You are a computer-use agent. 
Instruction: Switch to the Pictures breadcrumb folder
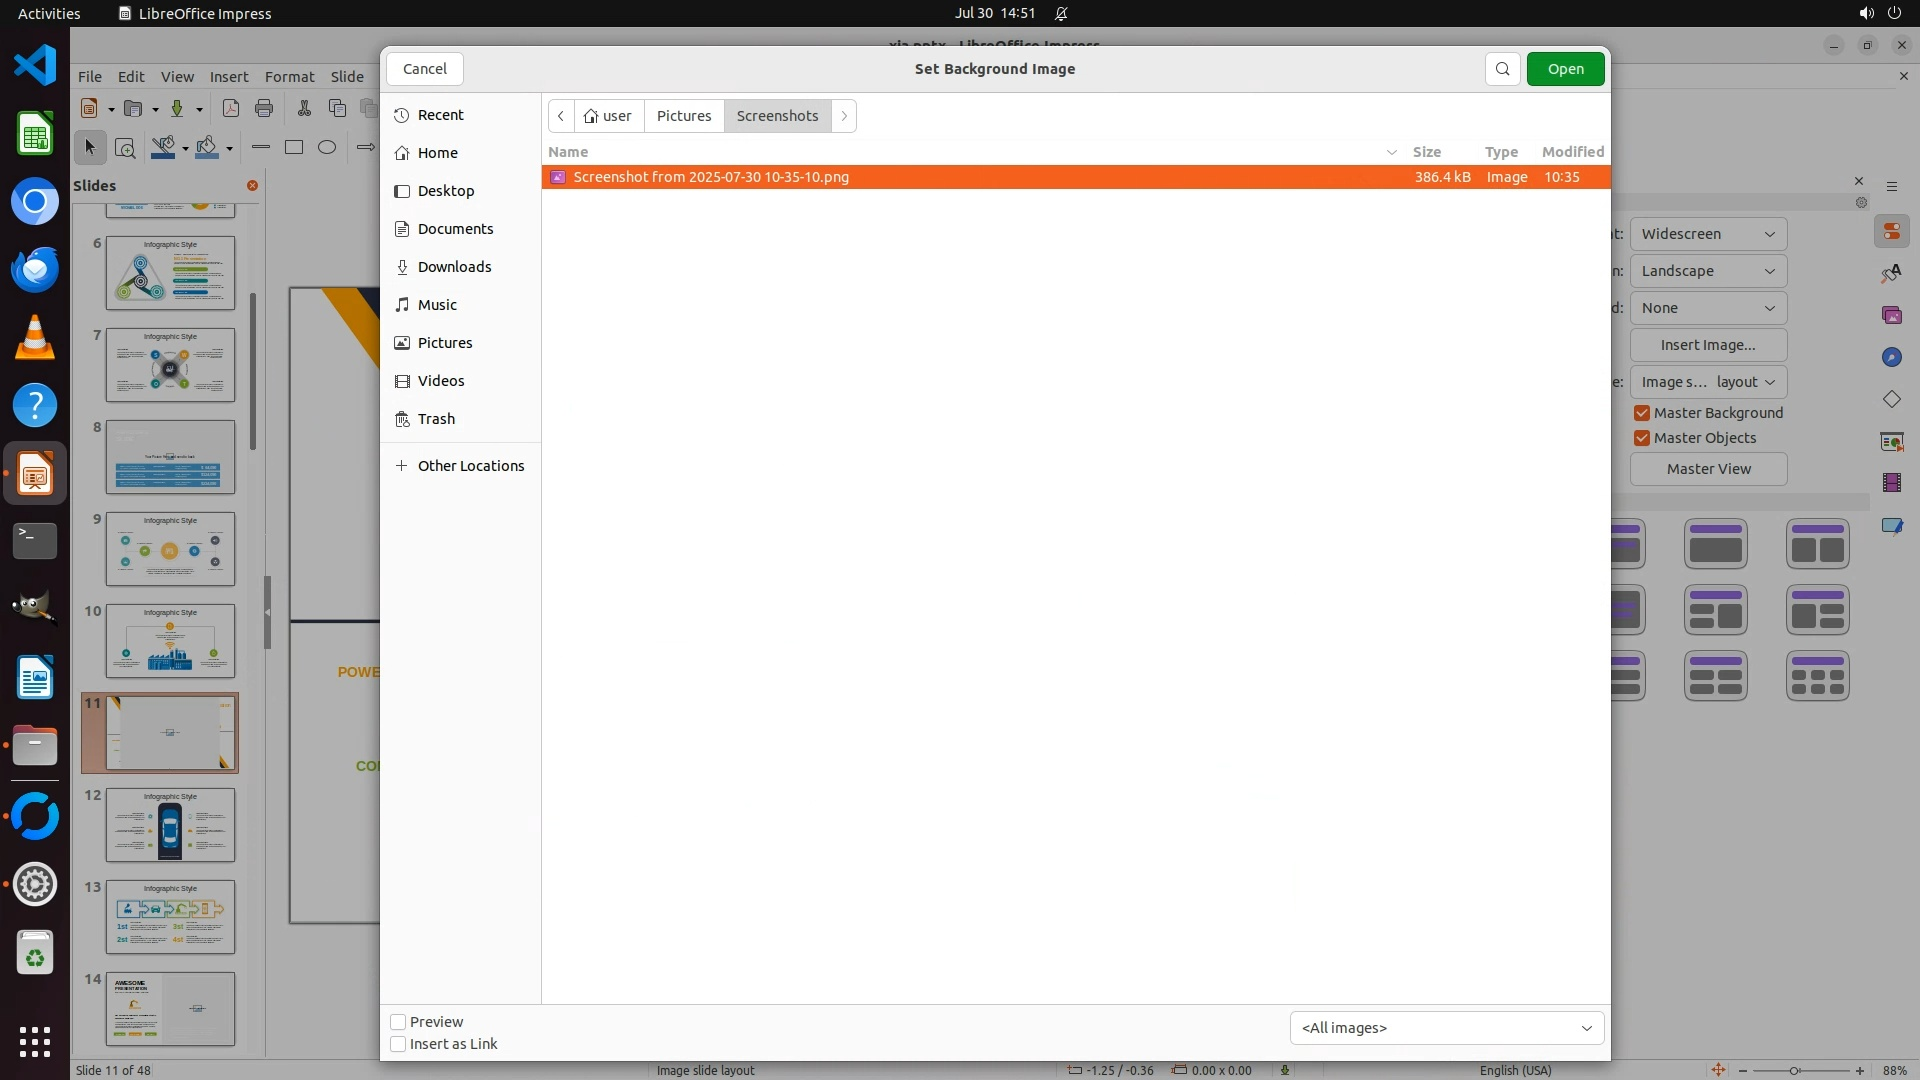(684, 116)
